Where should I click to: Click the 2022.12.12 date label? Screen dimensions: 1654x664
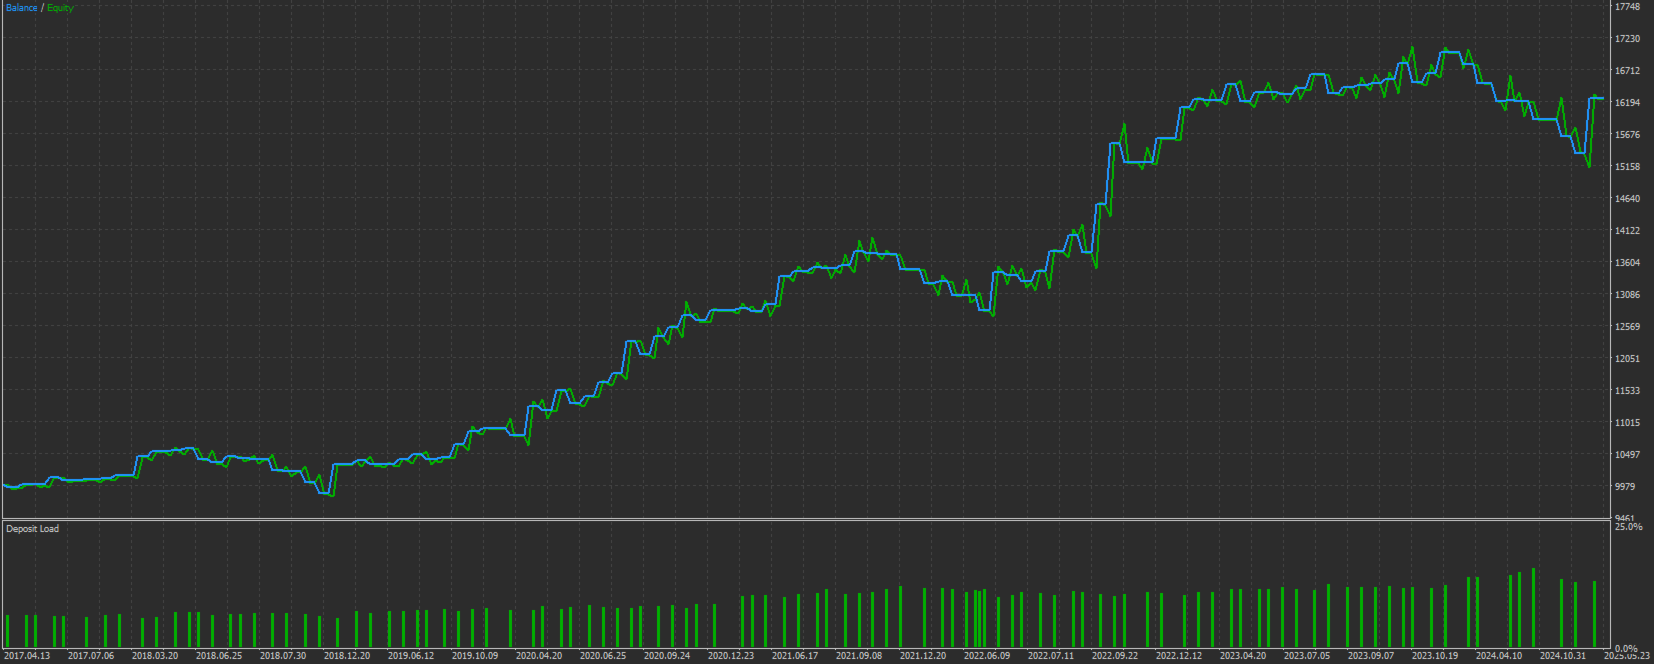click(x=1179, y=656)
